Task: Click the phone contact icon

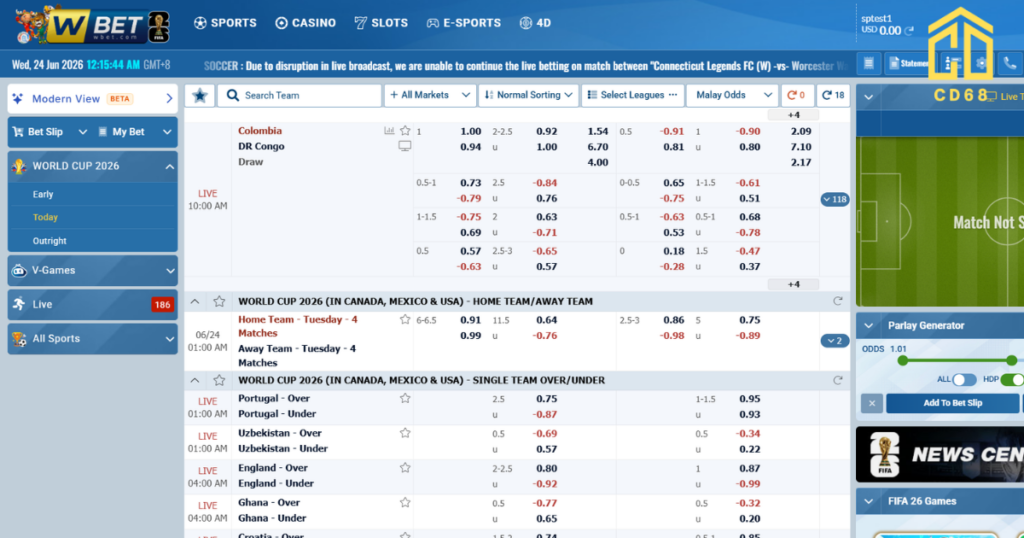Action: coord(1010,63)
